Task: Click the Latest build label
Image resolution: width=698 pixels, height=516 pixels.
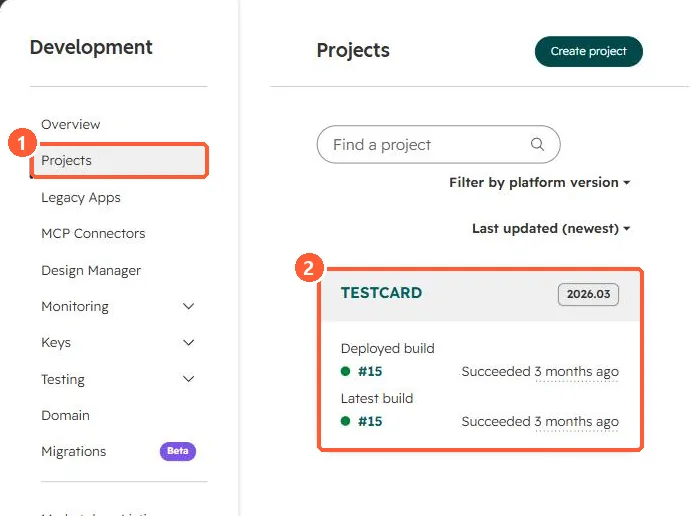Action: click(x=377, y=398)
